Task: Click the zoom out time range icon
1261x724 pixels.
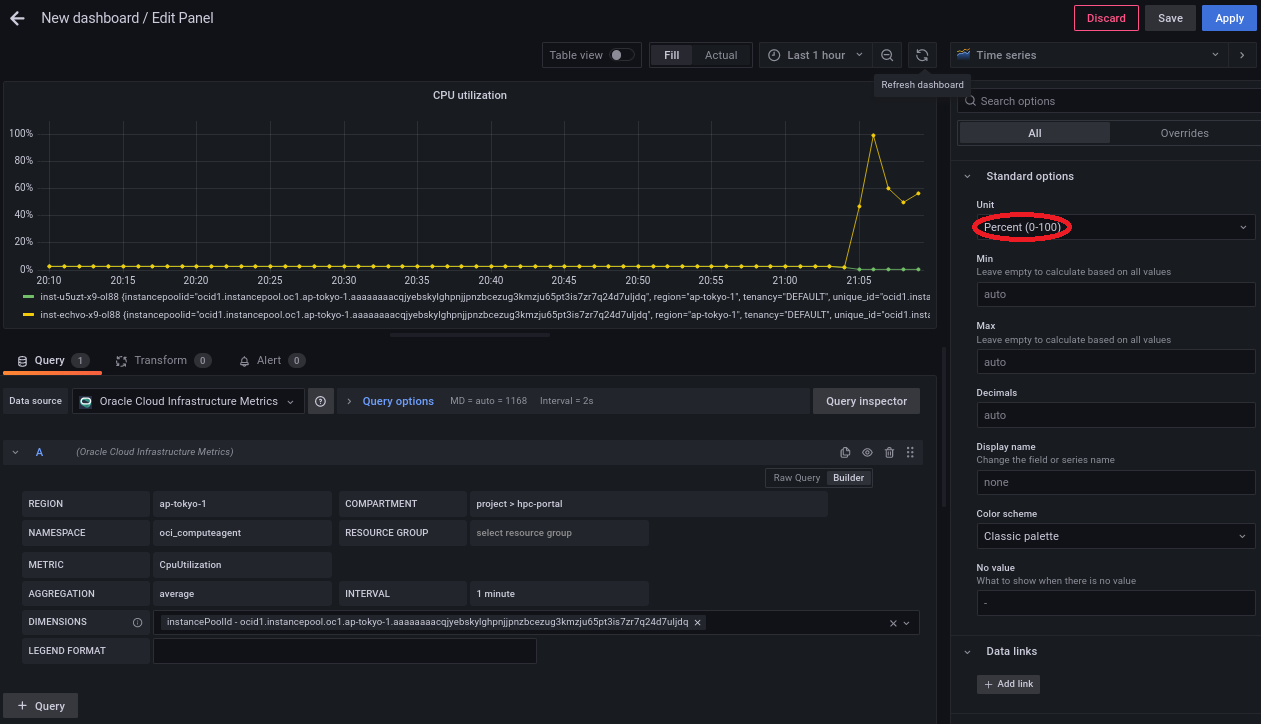Action: click(x=887, y=55)
